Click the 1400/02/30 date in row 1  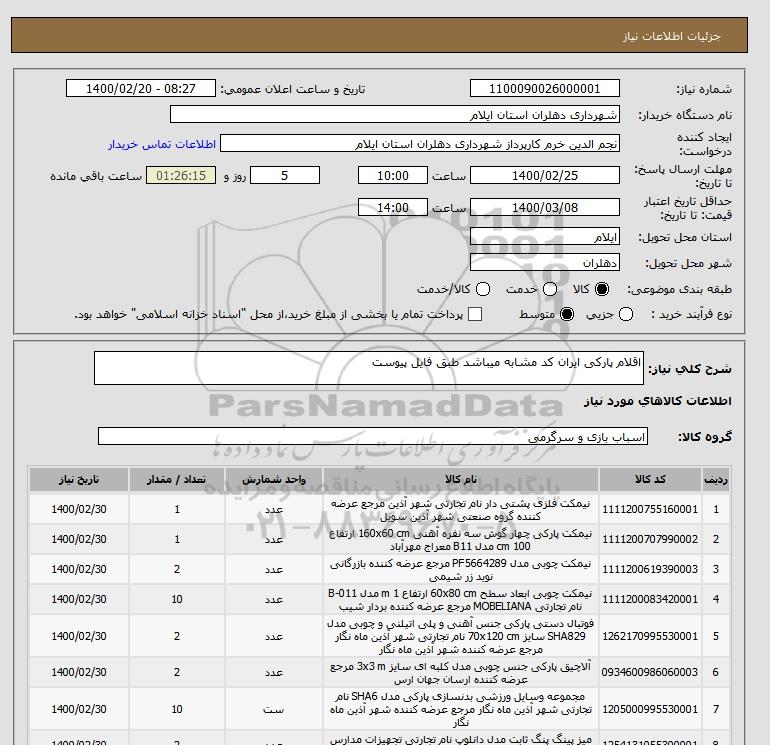coord(79,509)
